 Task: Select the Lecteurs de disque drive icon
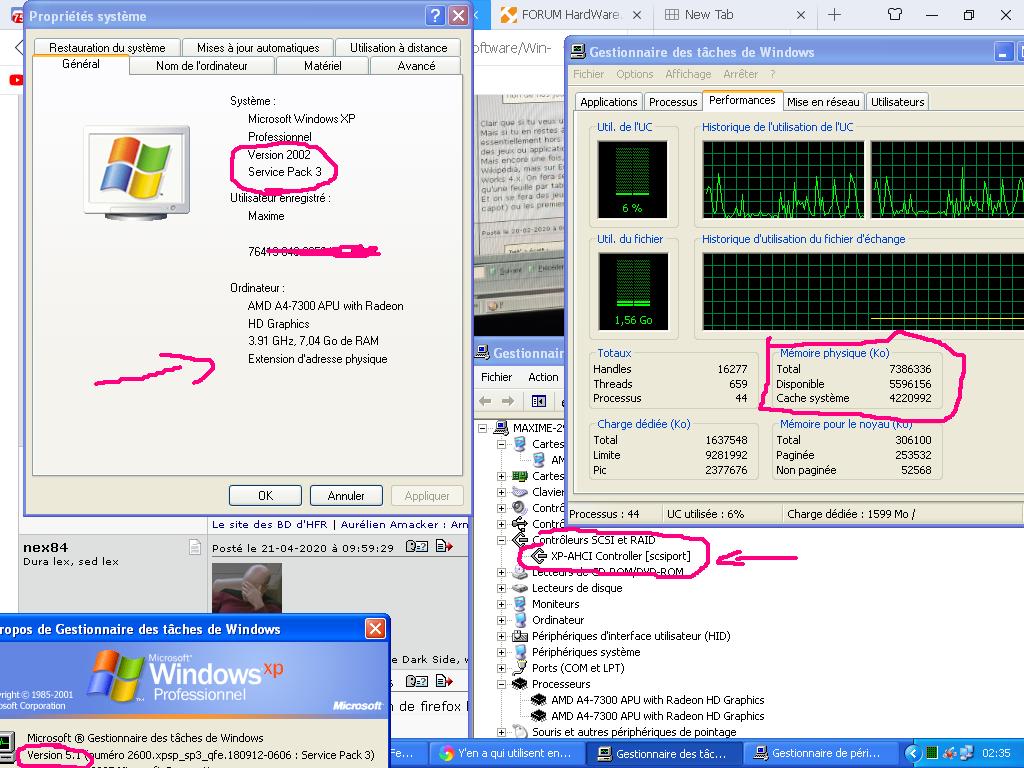pyautogui.click(x=520, y=588)
